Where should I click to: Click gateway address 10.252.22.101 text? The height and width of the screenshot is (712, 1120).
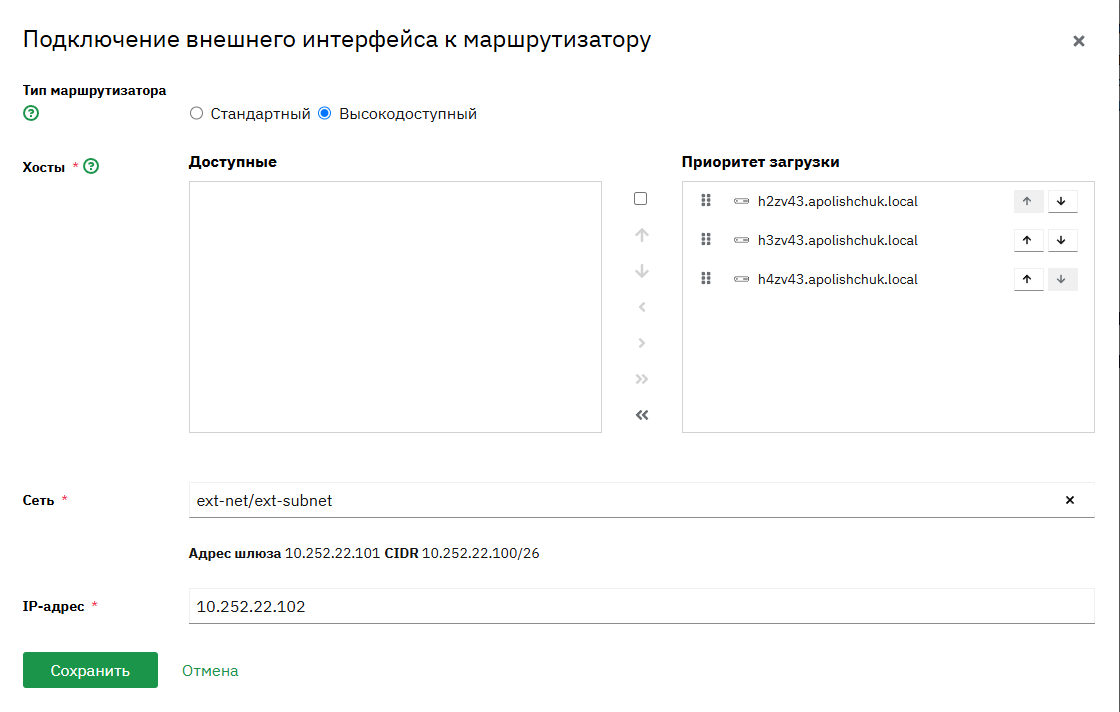[x=332, y=553]
